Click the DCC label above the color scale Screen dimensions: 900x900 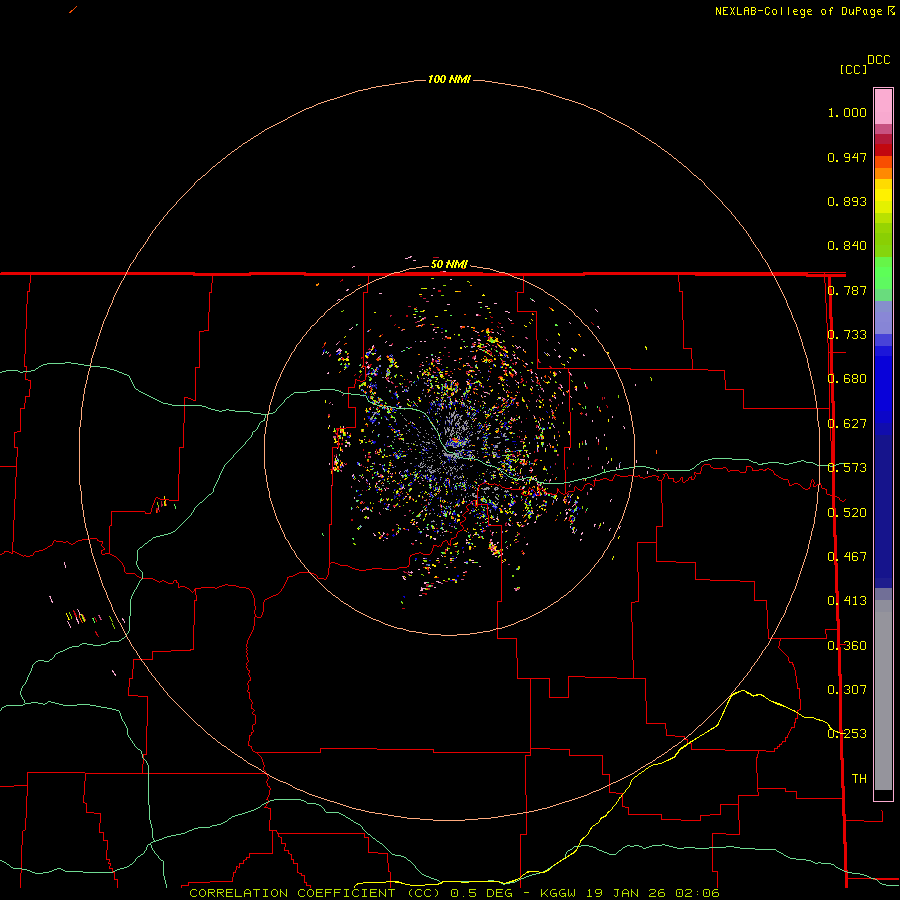(x=878, y=60)
